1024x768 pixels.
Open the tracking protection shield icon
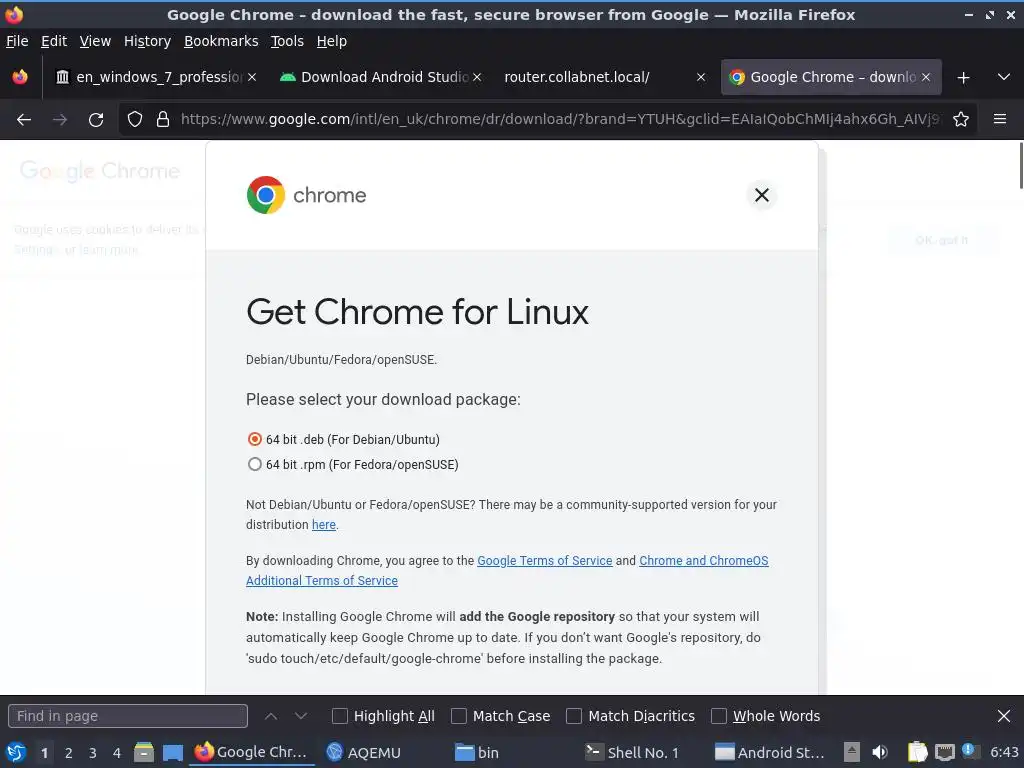tap(135, 120)
